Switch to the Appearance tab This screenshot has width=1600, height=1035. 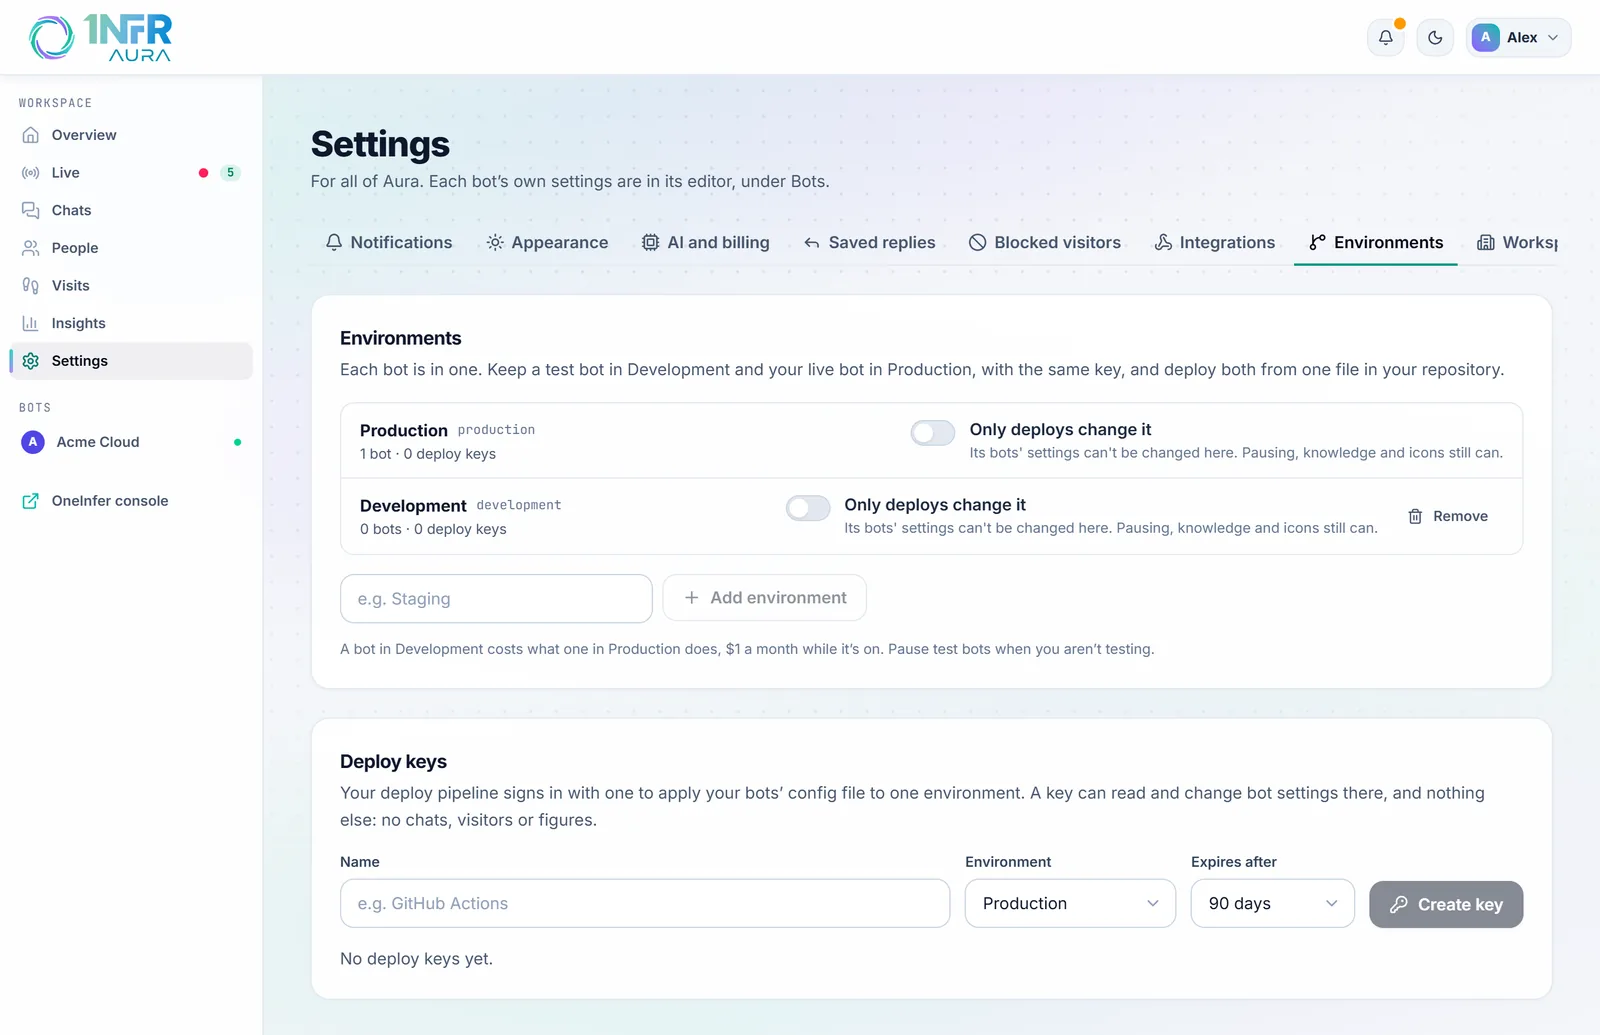pyautogui.click(x=547, y=242)
